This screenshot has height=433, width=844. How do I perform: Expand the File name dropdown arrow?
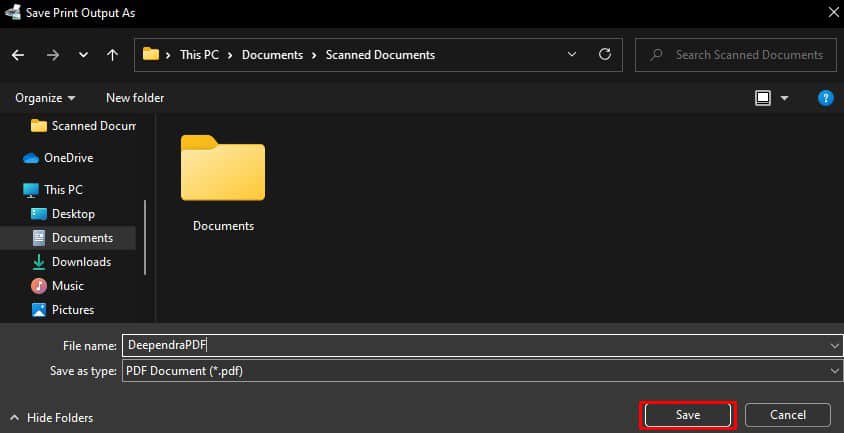pos(834,346)
